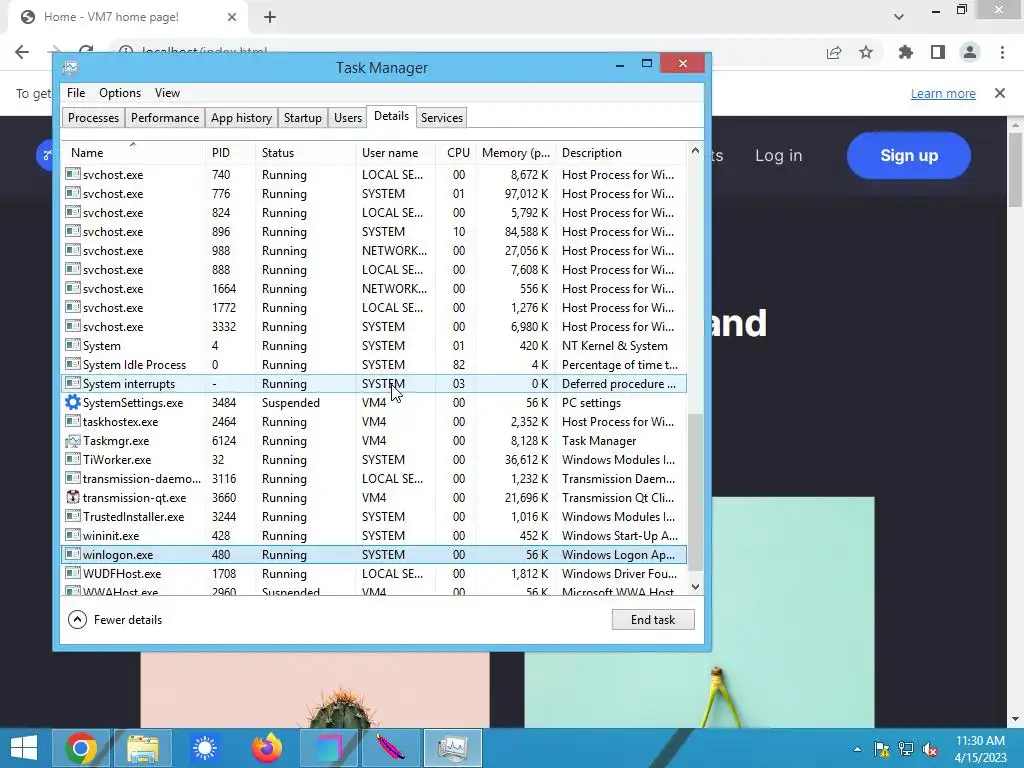Click the feather taskbar app icon
Image resolution: width=1024 pixels, height=768 pixels.
point(391,748)
